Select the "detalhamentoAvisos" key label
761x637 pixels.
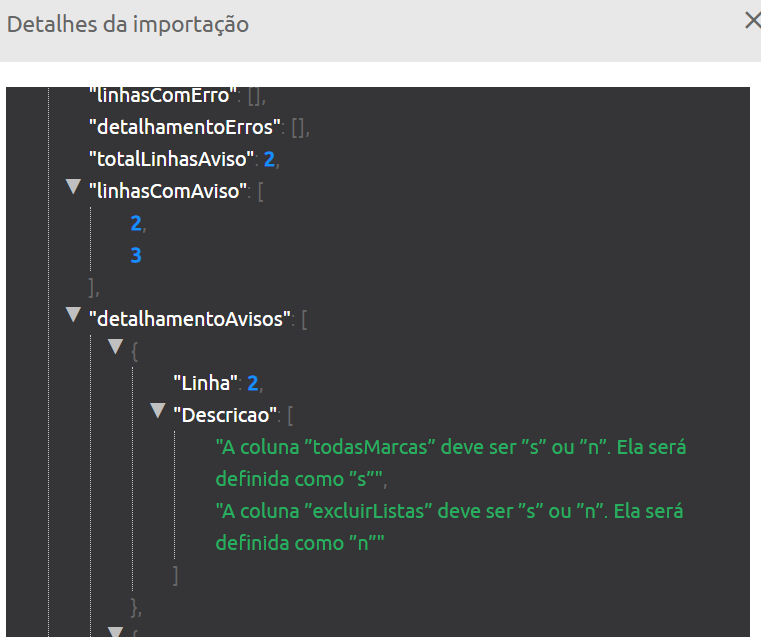[190, 320]
